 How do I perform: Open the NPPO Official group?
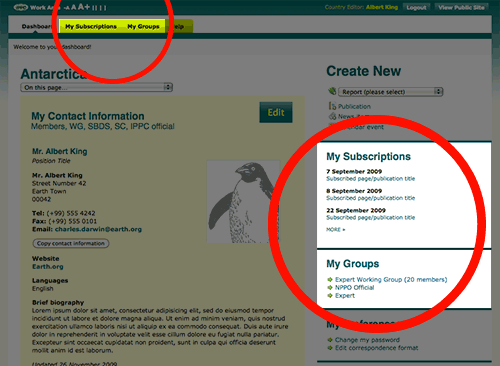pyautogui.click(x=355, y=287)
